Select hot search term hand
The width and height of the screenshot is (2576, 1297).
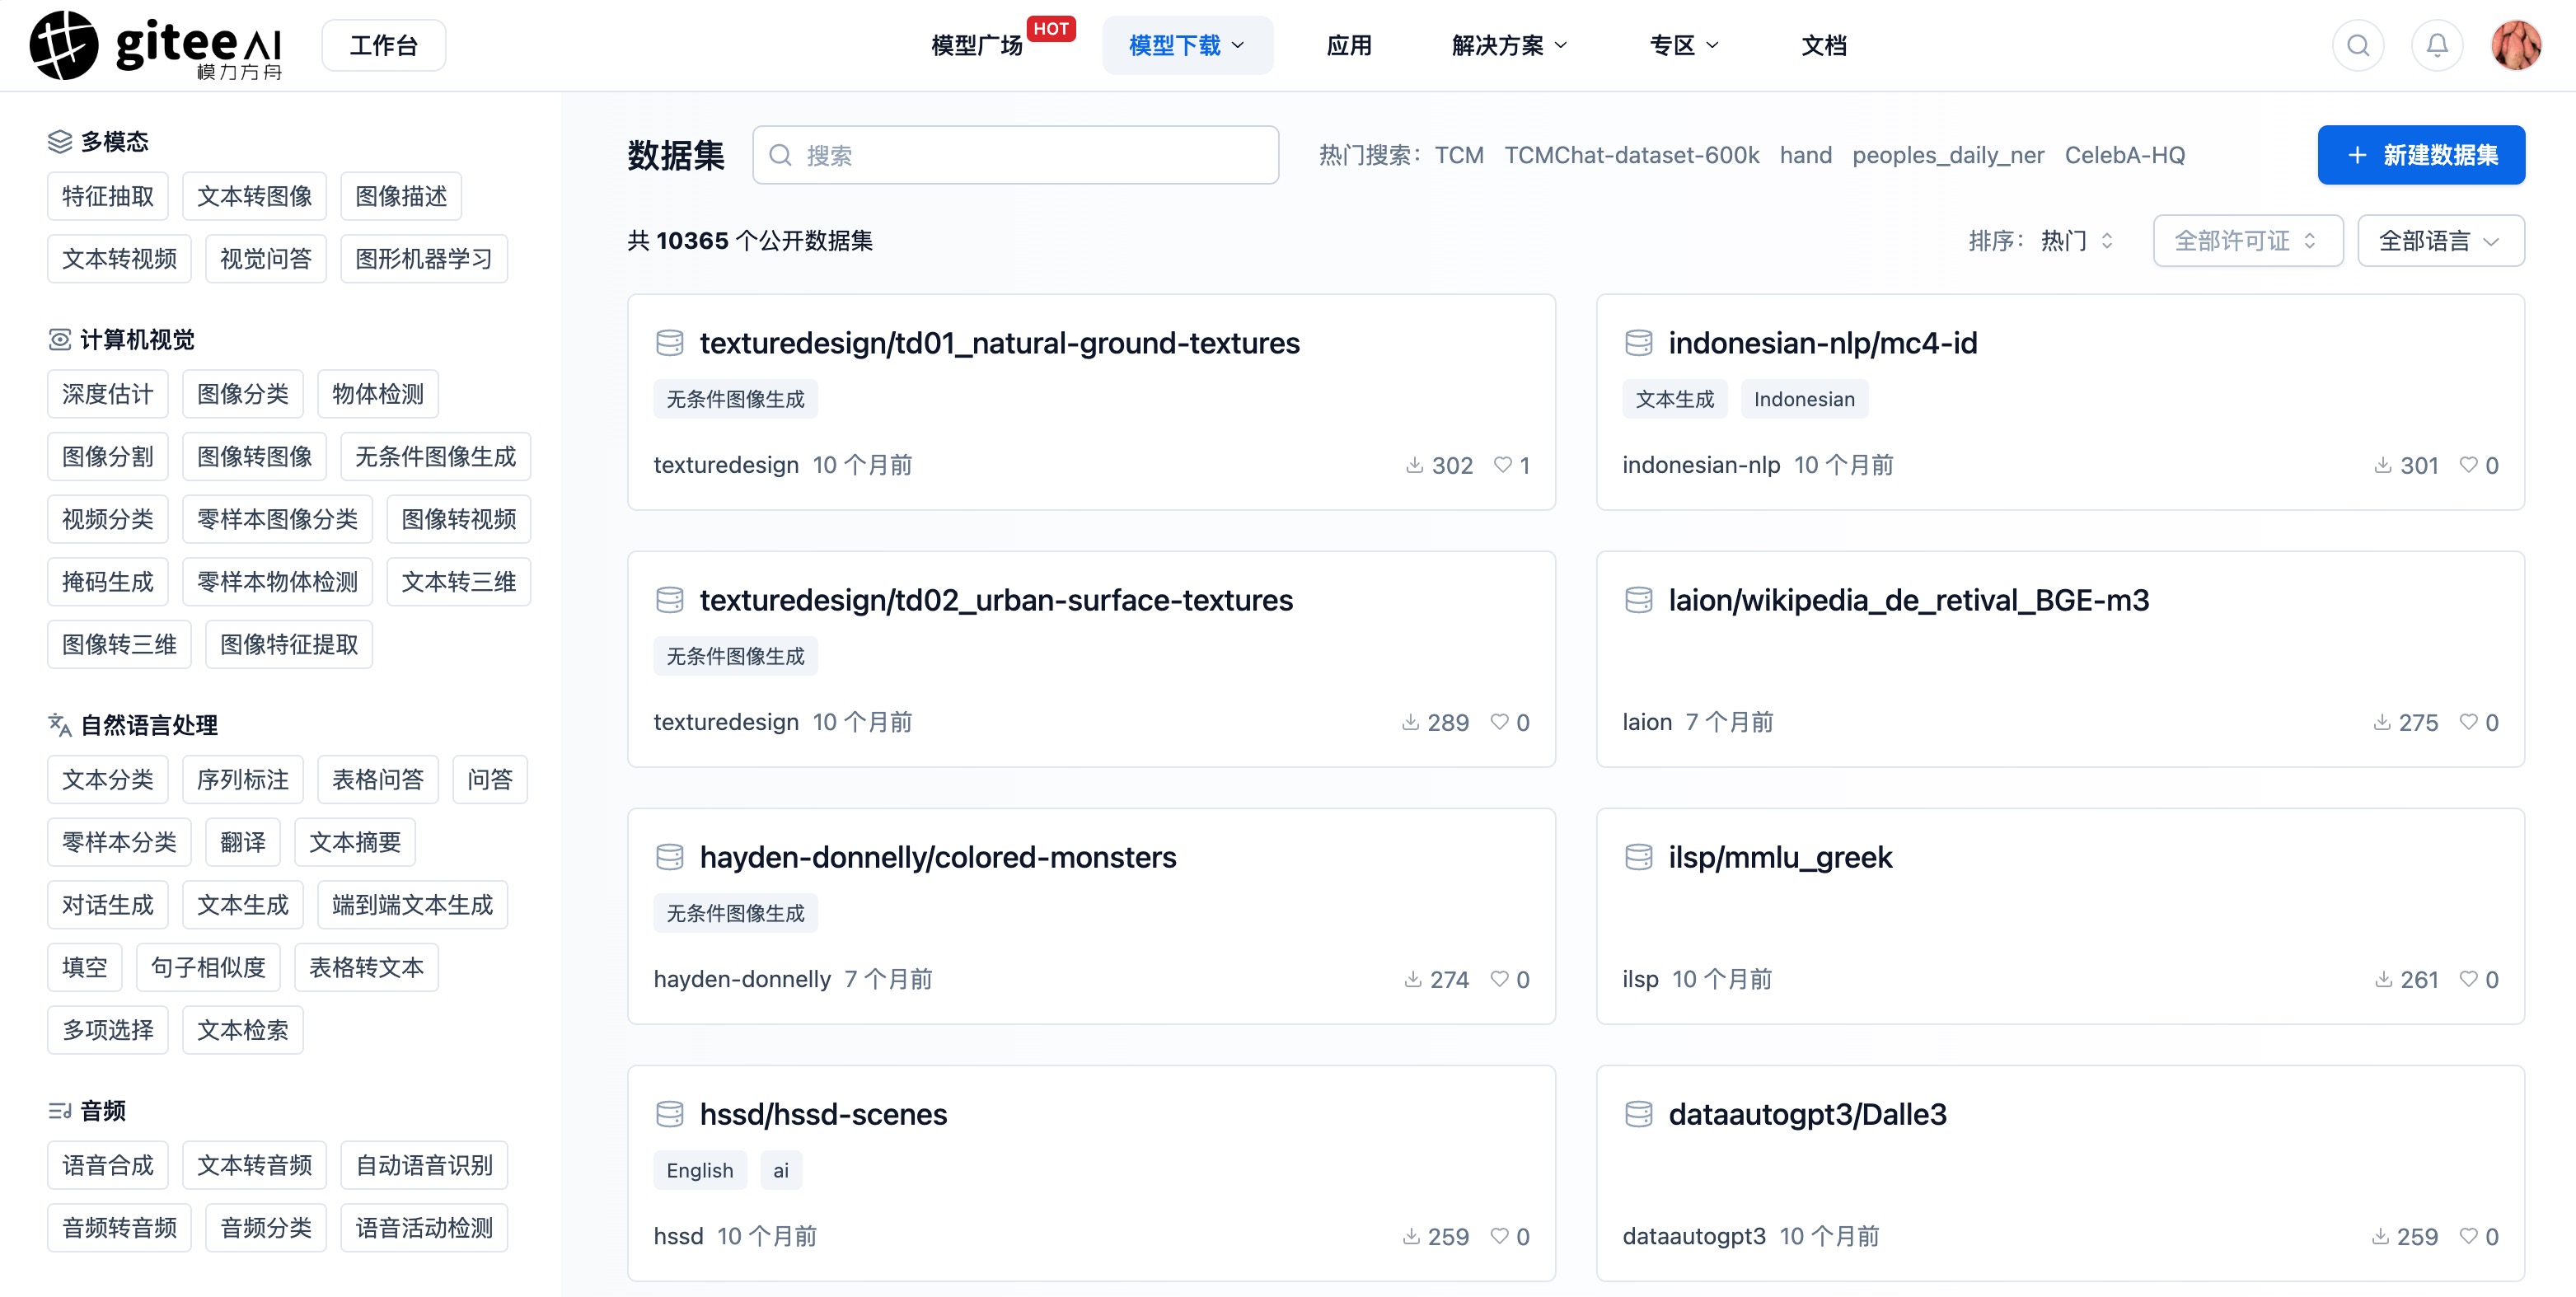(1805, 155)
